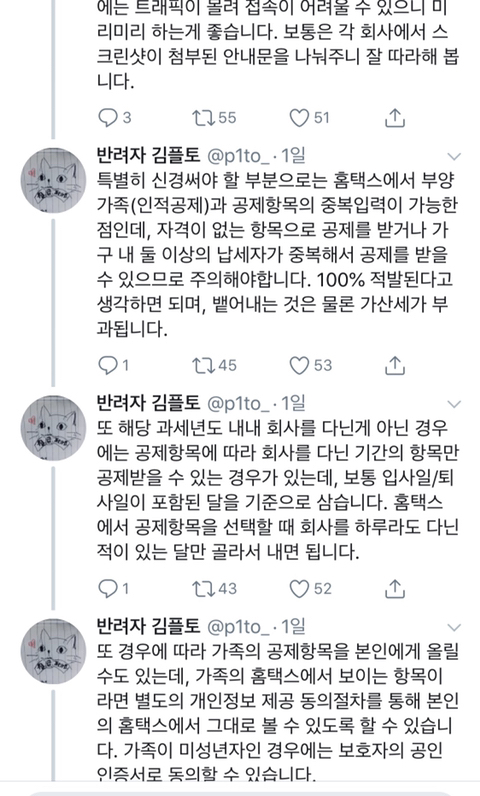Open @p1to_ handle on 가족의 공제항목 tweet
Screen dimensions: 480x796
click(x=238, y=627)
